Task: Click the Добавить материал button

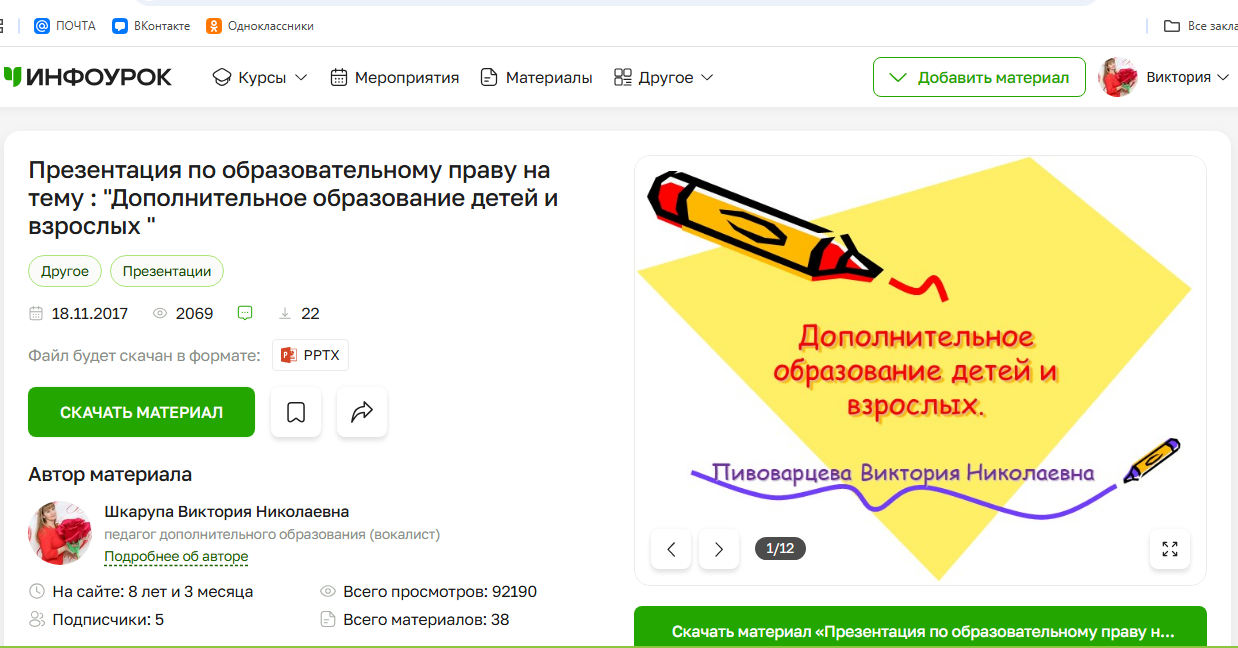Action: pyautogui.click(x=979, y=77)
